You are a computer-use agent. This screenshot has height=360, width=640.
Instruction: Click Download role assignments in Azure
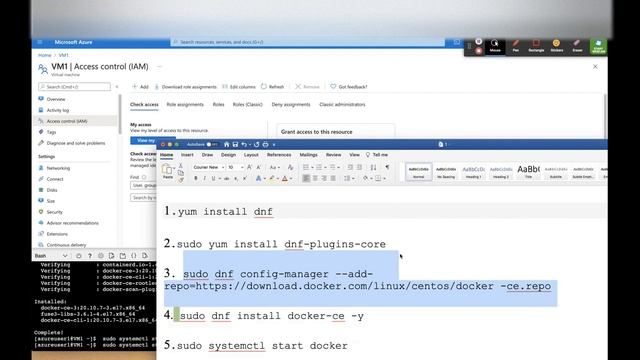click(185, 87)
